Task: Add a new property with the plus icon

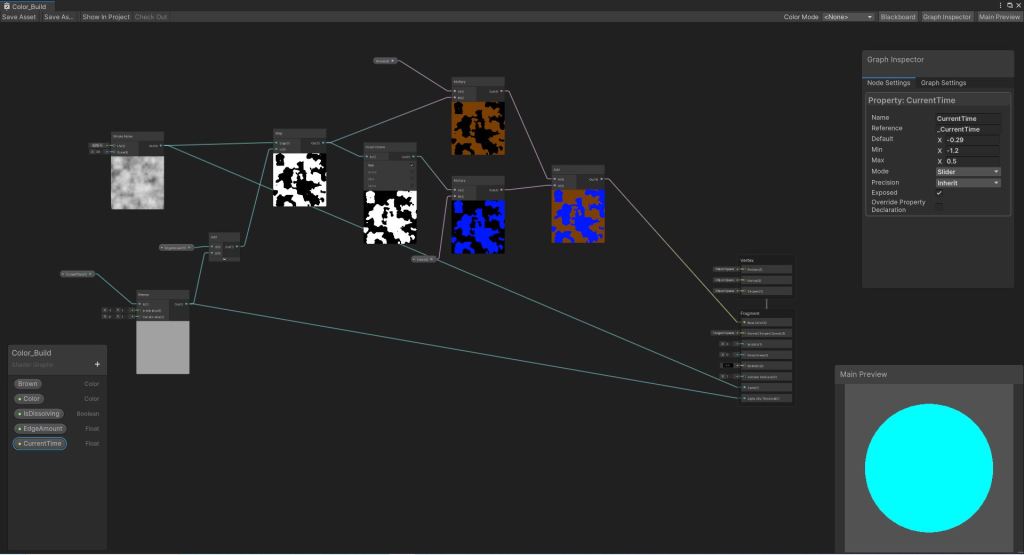Action: [97, 365]
